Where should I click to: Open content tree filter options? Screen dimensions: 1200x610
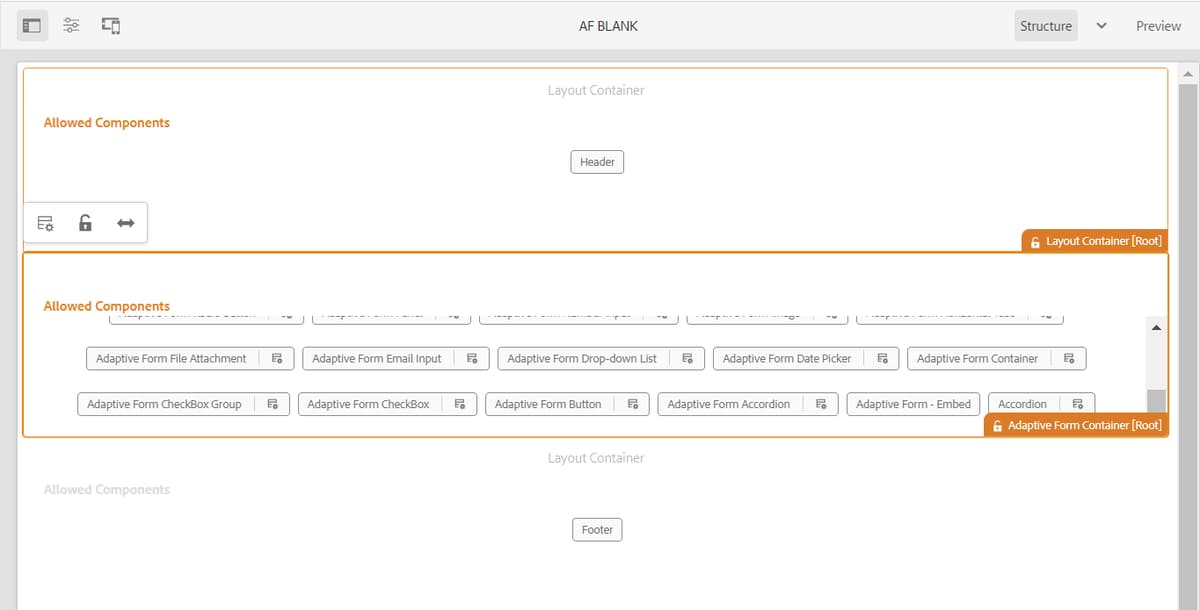click(70, 24)
